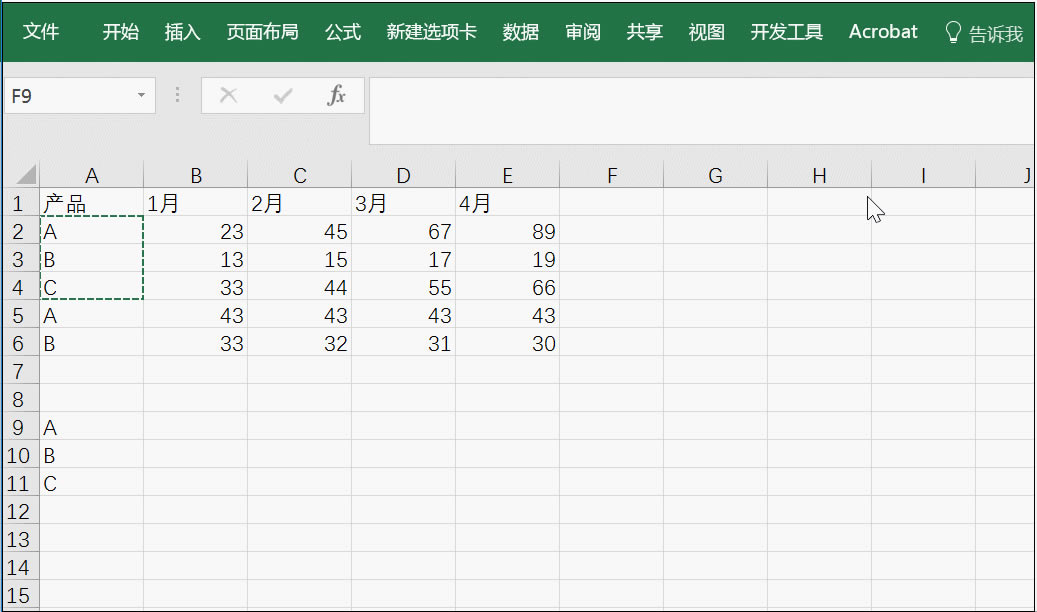
Task: Switch to the 开始 ribbon tab
Action: coord(120,32)
